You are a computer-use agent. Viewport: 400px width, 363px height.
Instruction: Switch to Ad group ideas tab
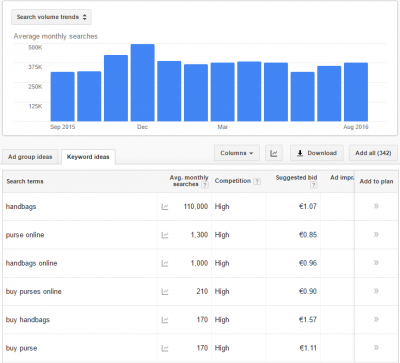tap(30, 157)
